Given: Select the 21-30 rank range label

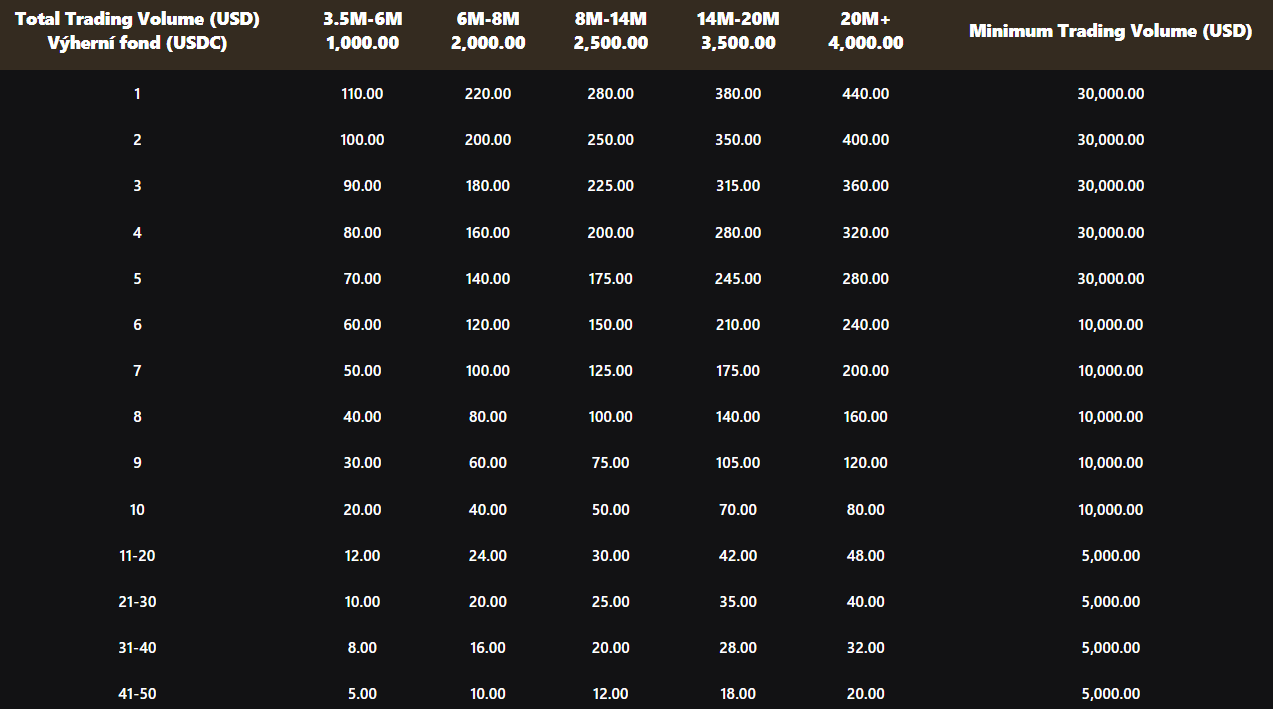Looking at the screenshot, I should 137,602.
